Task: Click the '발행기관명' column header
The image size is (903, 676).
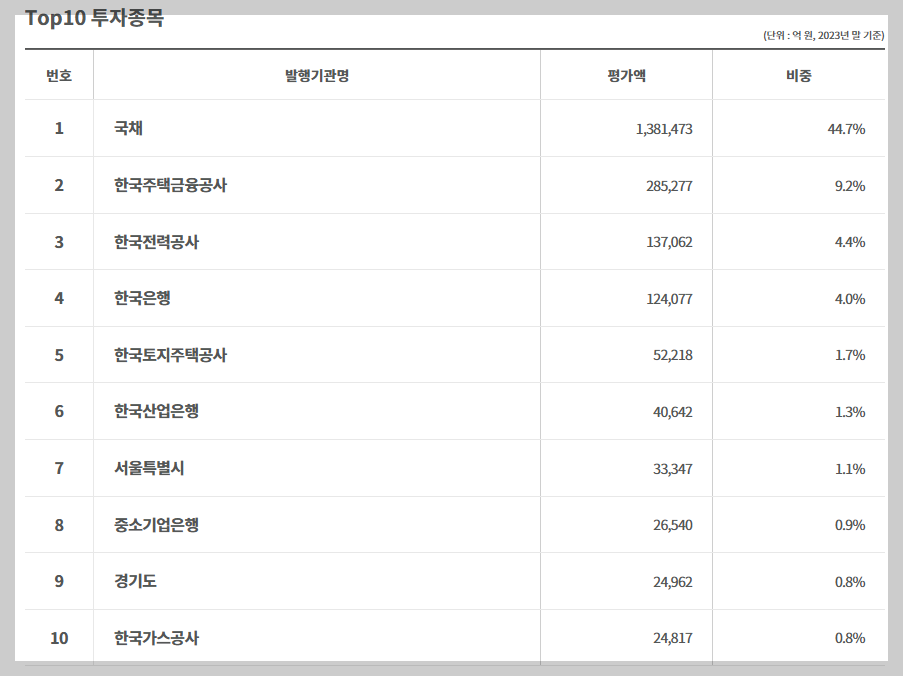Action: coord(317,75)
